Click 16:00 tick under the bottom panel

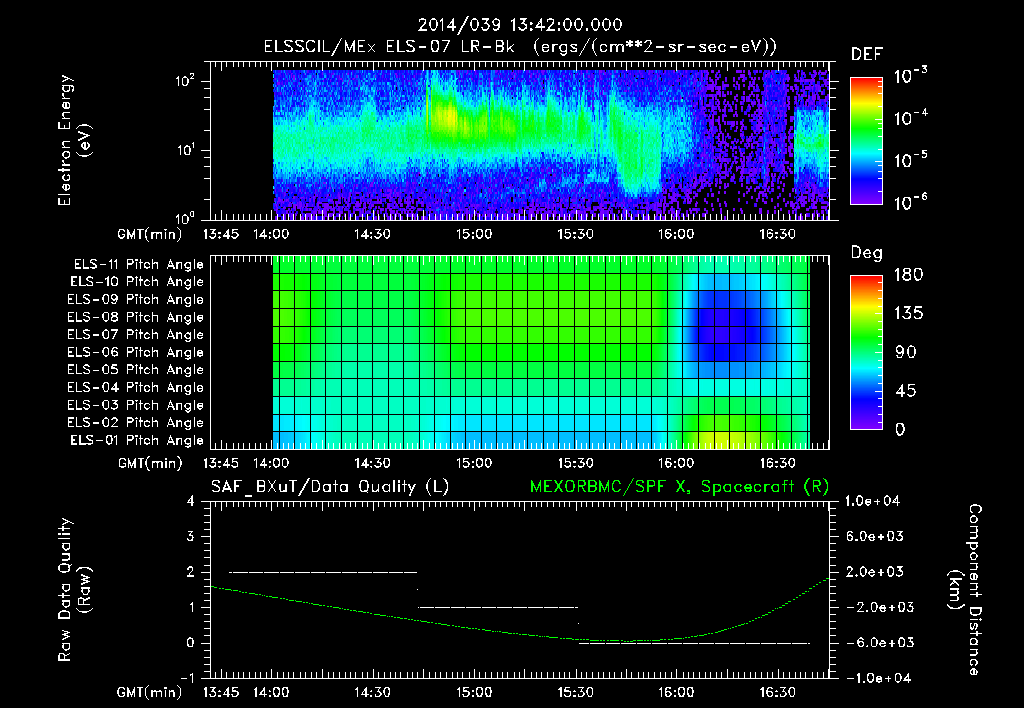point(676,692)
